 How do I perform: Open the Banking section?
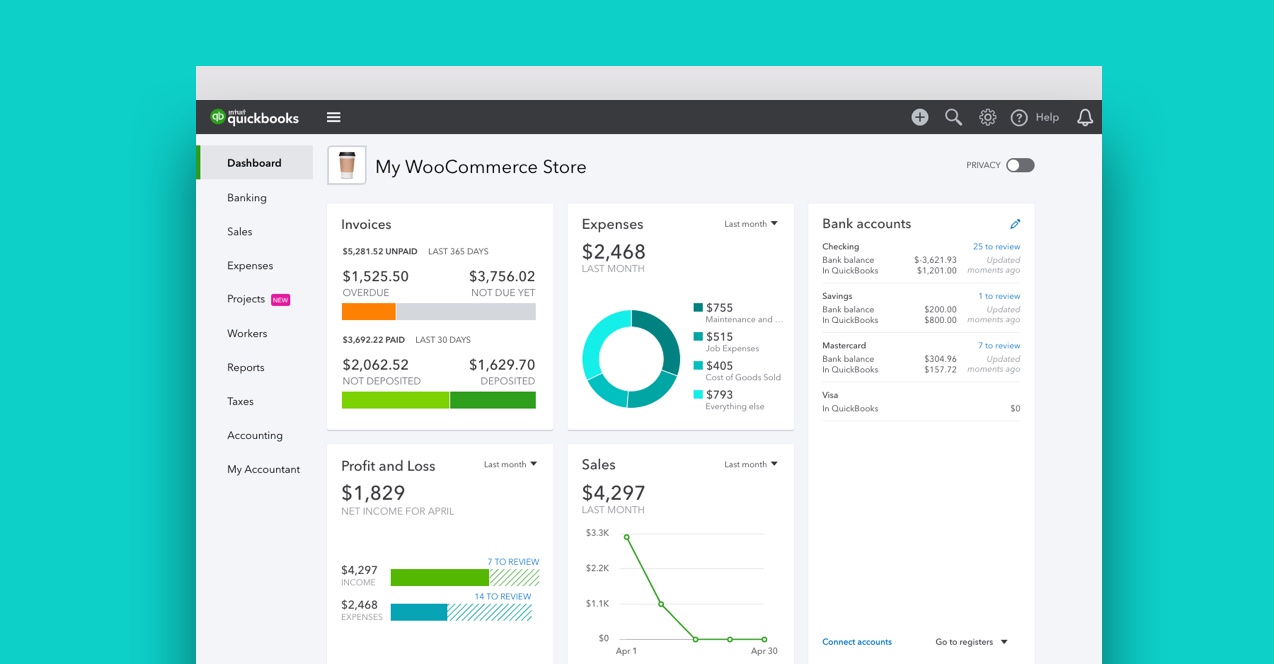tap(246, 197)
